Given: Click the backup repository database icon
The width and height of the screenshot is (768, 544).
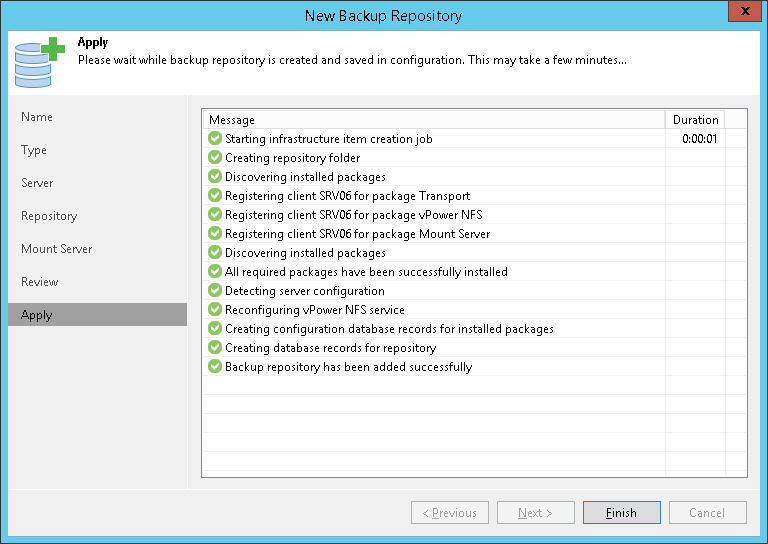Looking at the screenshot, I should pyautogui.click(x=39, y=63).
